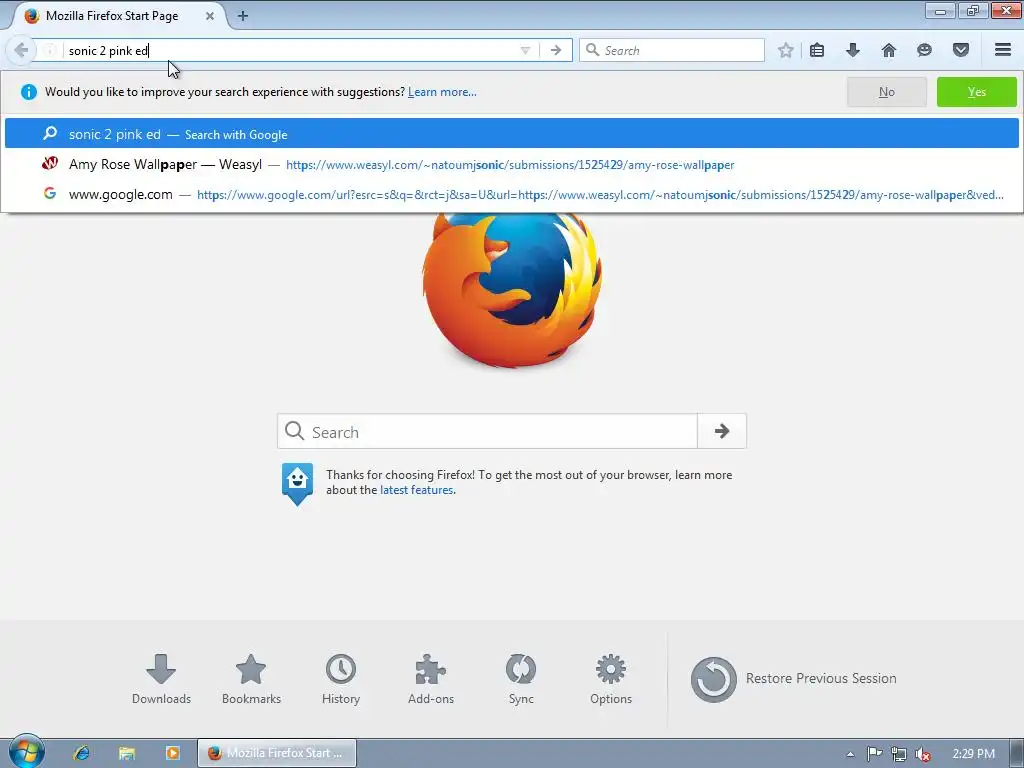
Task: Open a new tab with plus button
Action: click(242, 16)
